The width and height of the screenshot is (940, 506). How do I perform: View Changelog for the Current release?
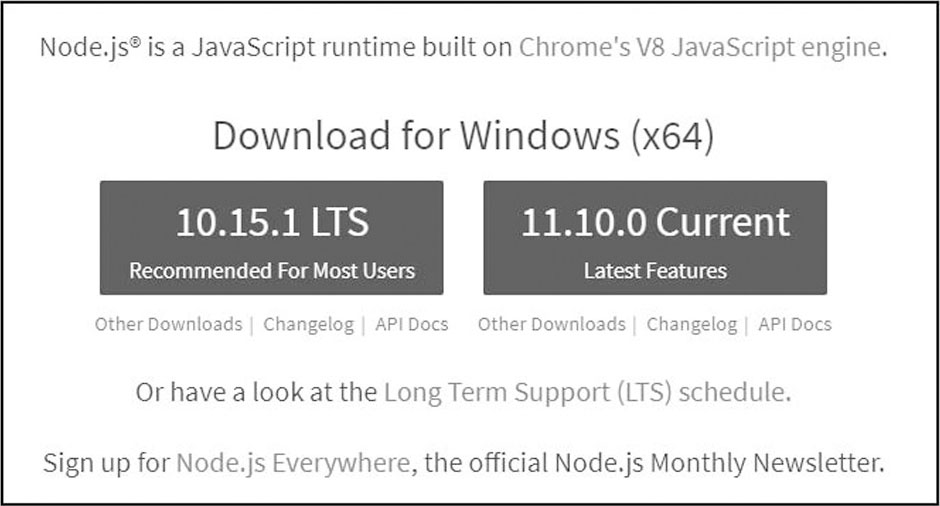tap(692, 324)
